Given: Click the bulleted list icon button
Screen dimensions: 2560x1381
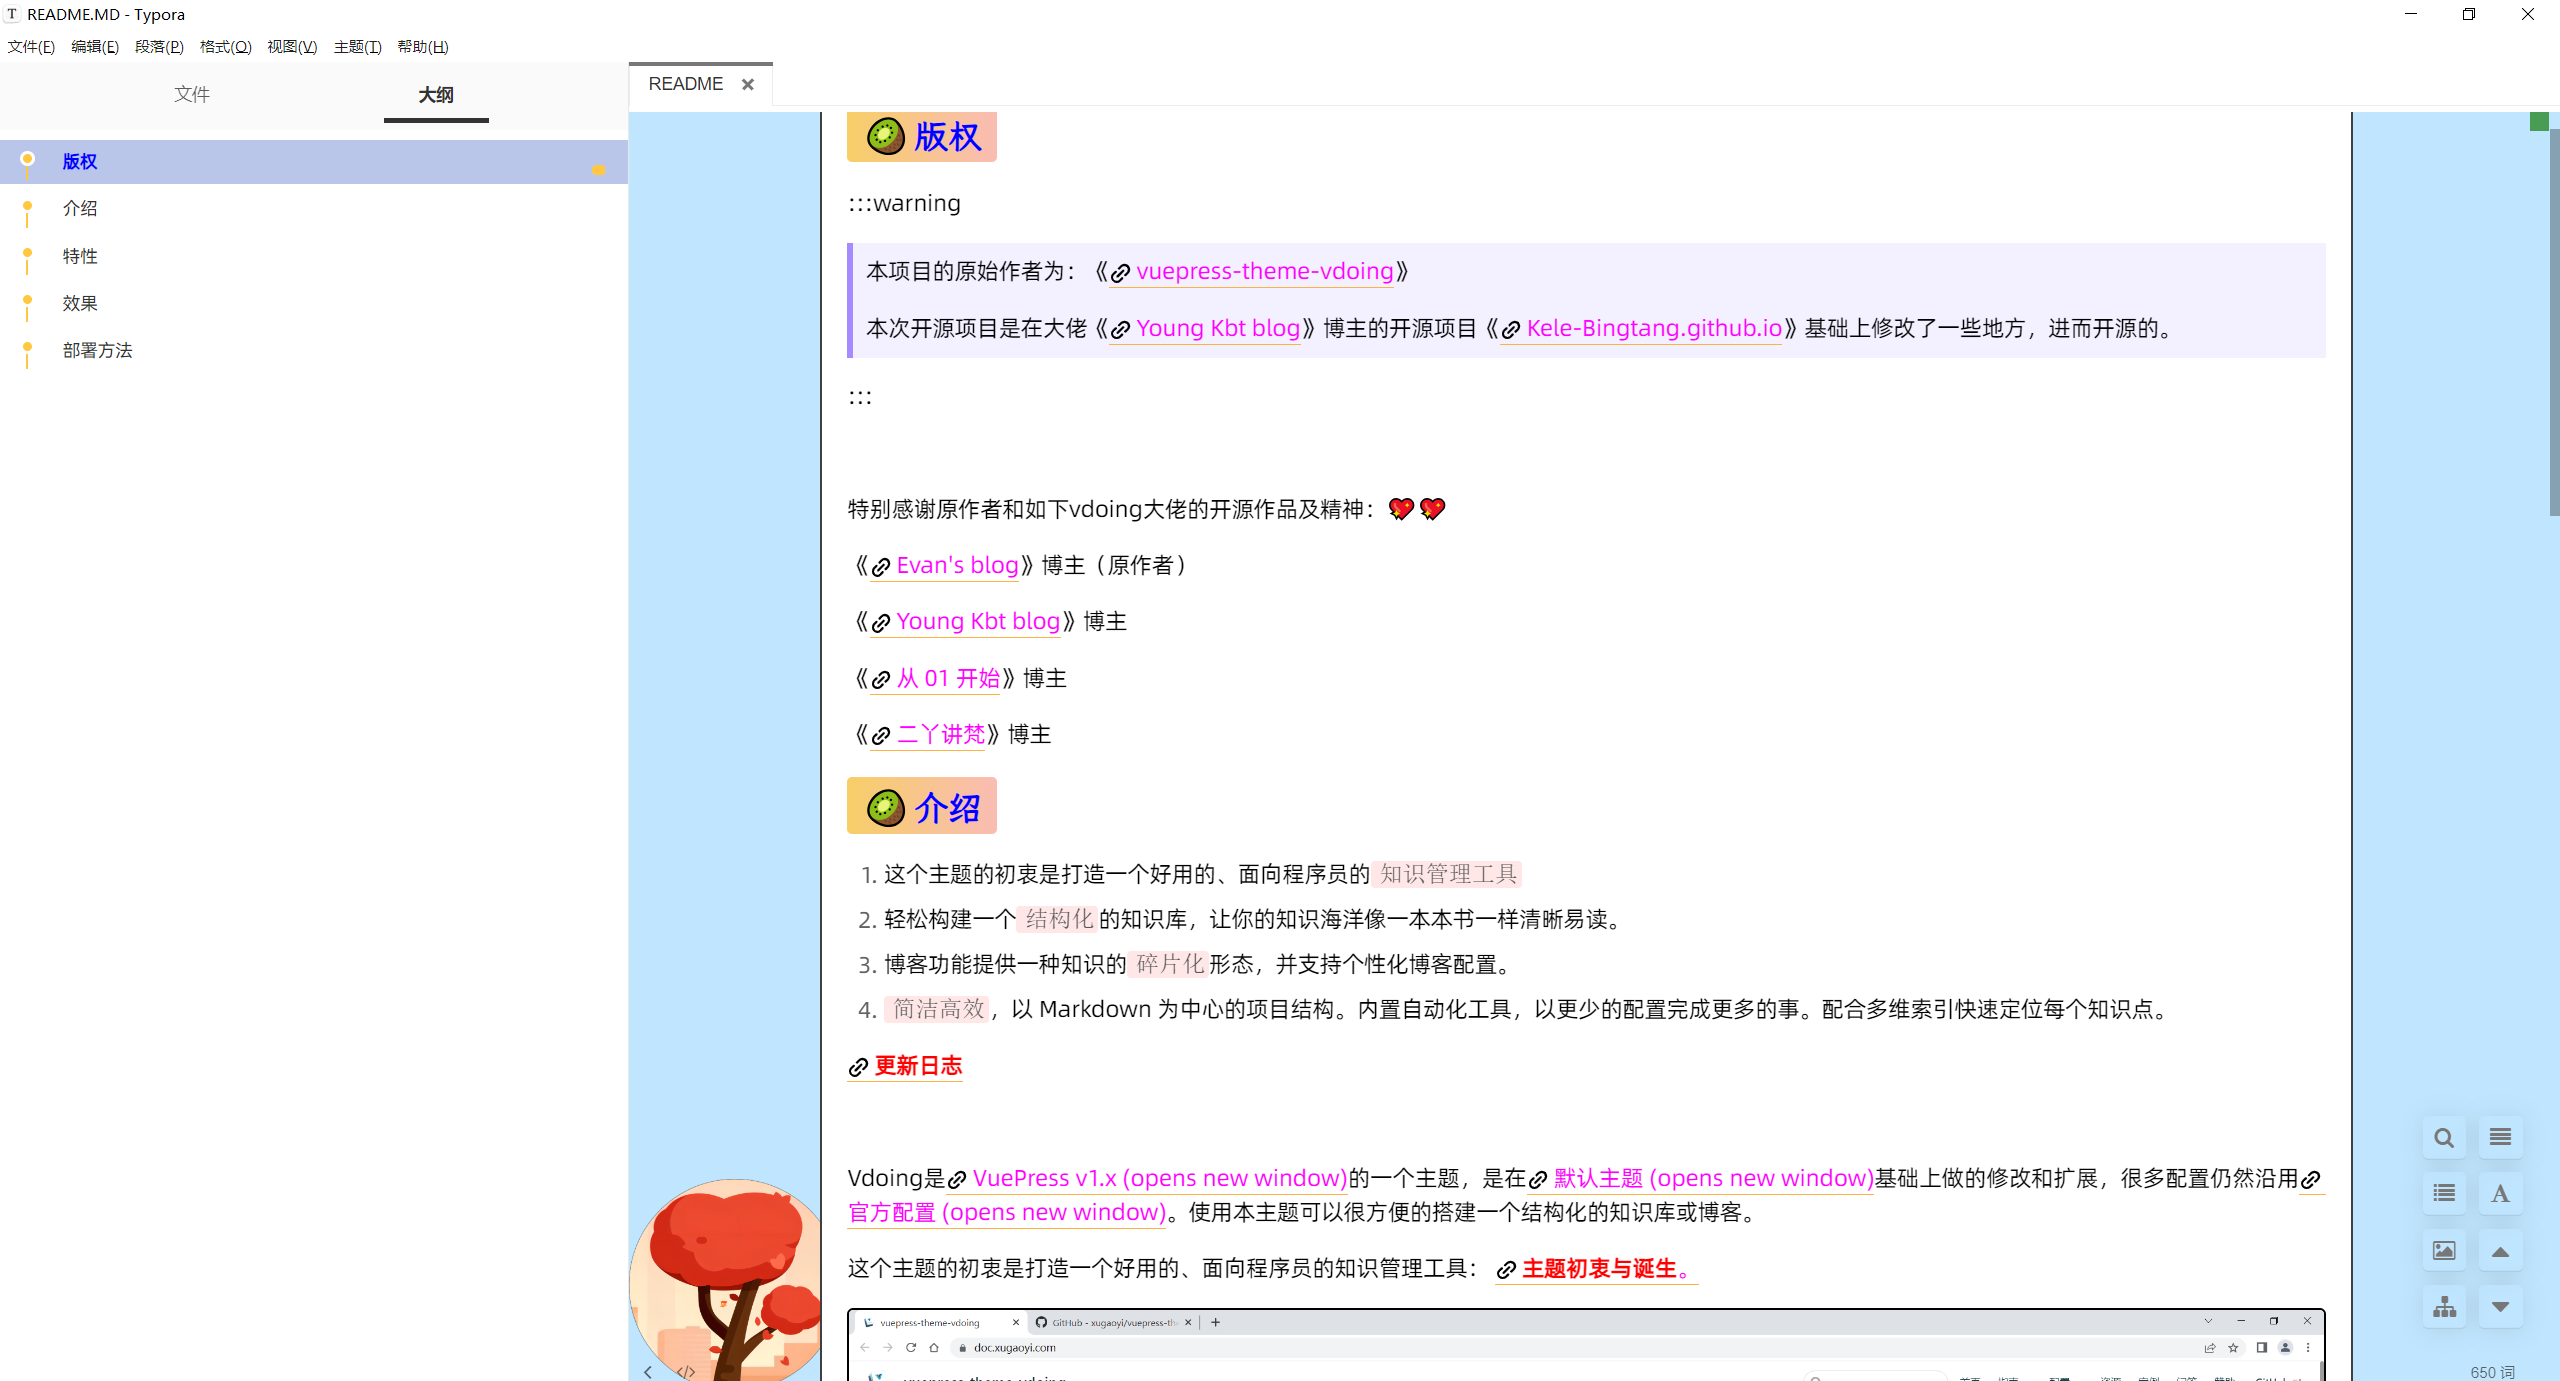Looking at the screenshot, I should [2444, 1193].
